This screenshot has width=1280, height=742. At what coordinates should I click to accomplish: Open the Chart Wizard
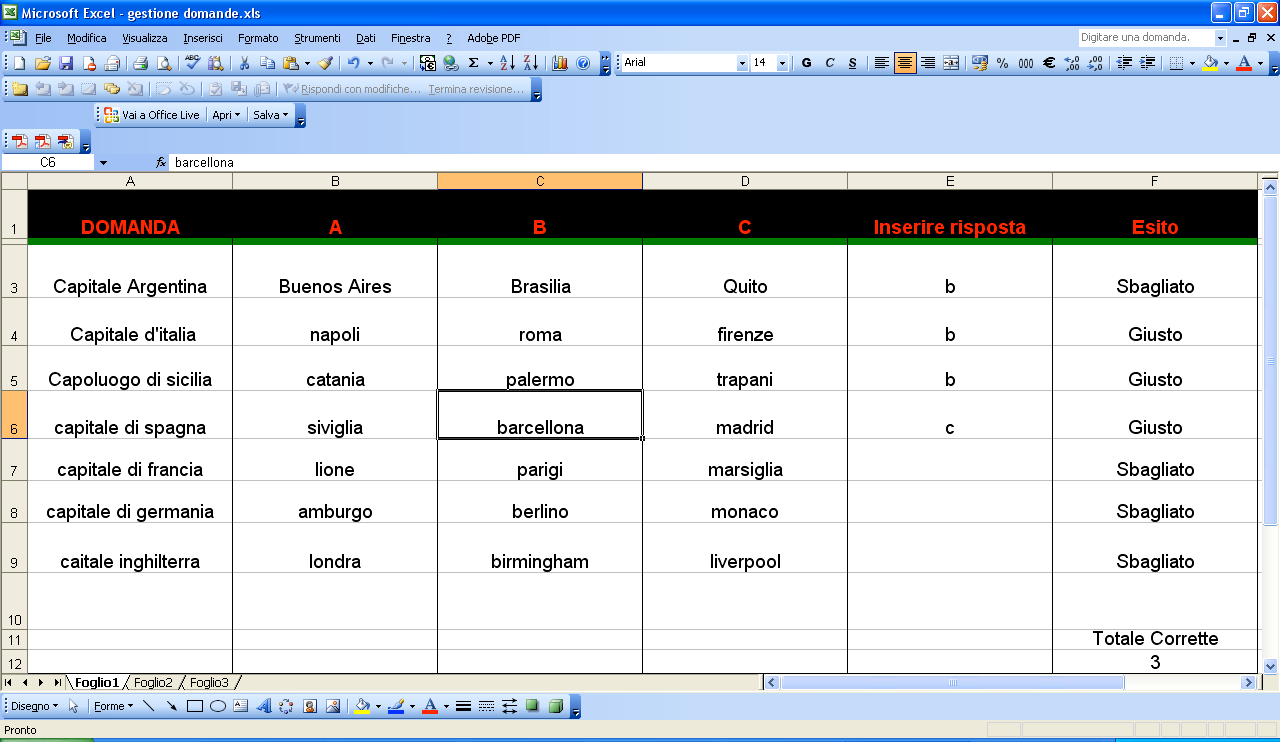click(560, 63)
